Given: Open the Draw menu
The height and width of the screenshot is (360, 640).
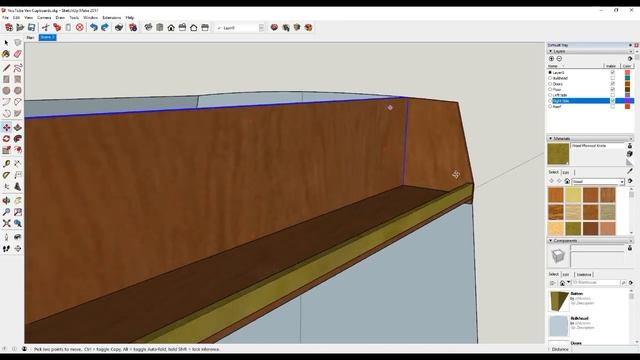Looking at the screenshot, I should (60, 18).
